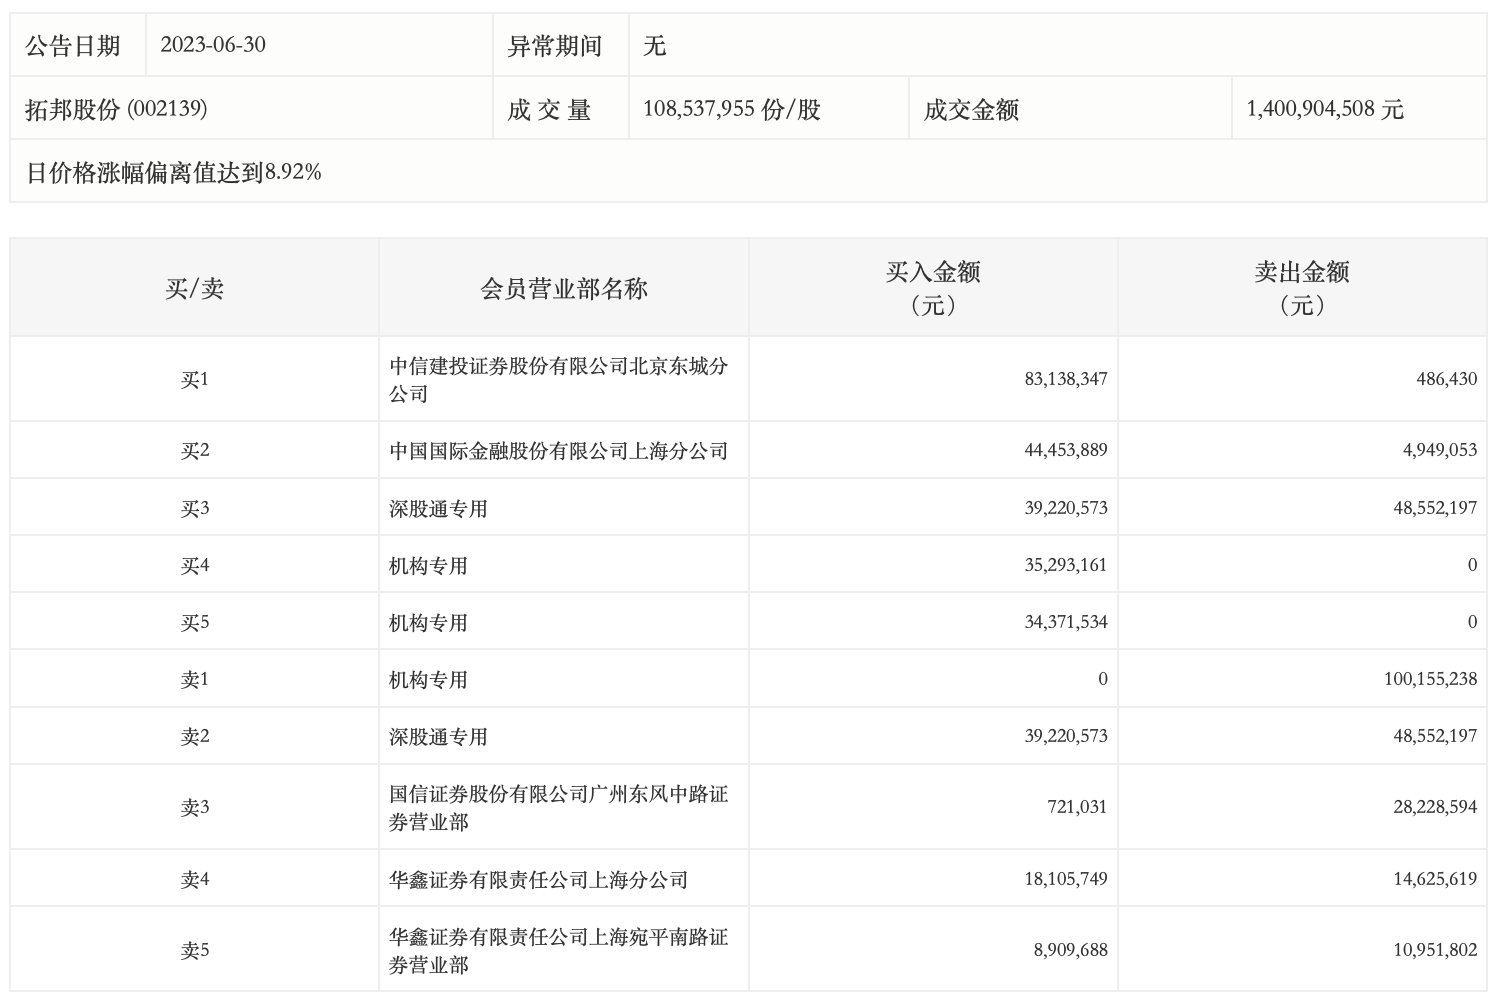
Task: Select the 拓邦股份 (002139) stock name
Action: 116,109
